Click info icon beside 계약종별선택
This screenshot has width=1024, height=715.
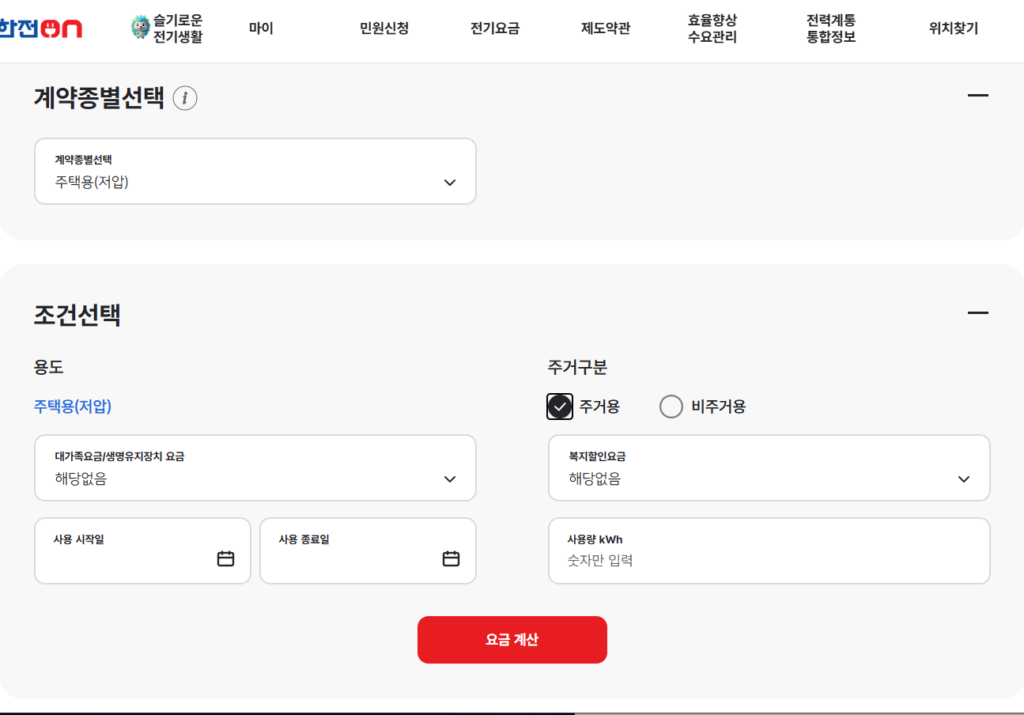point(185,98)
